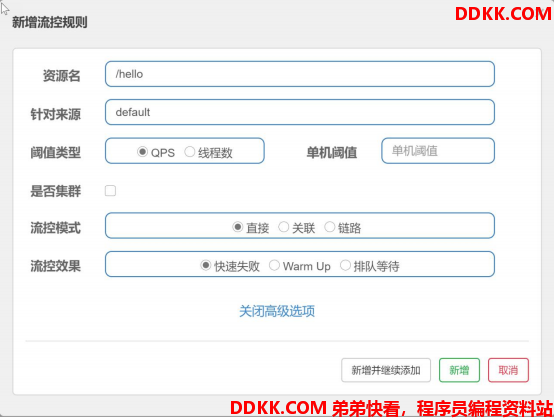Image resolution: width=555 pixels, height=418 pixels.
Task: Click the 流控模式 field label
Action: click(56, 228)
